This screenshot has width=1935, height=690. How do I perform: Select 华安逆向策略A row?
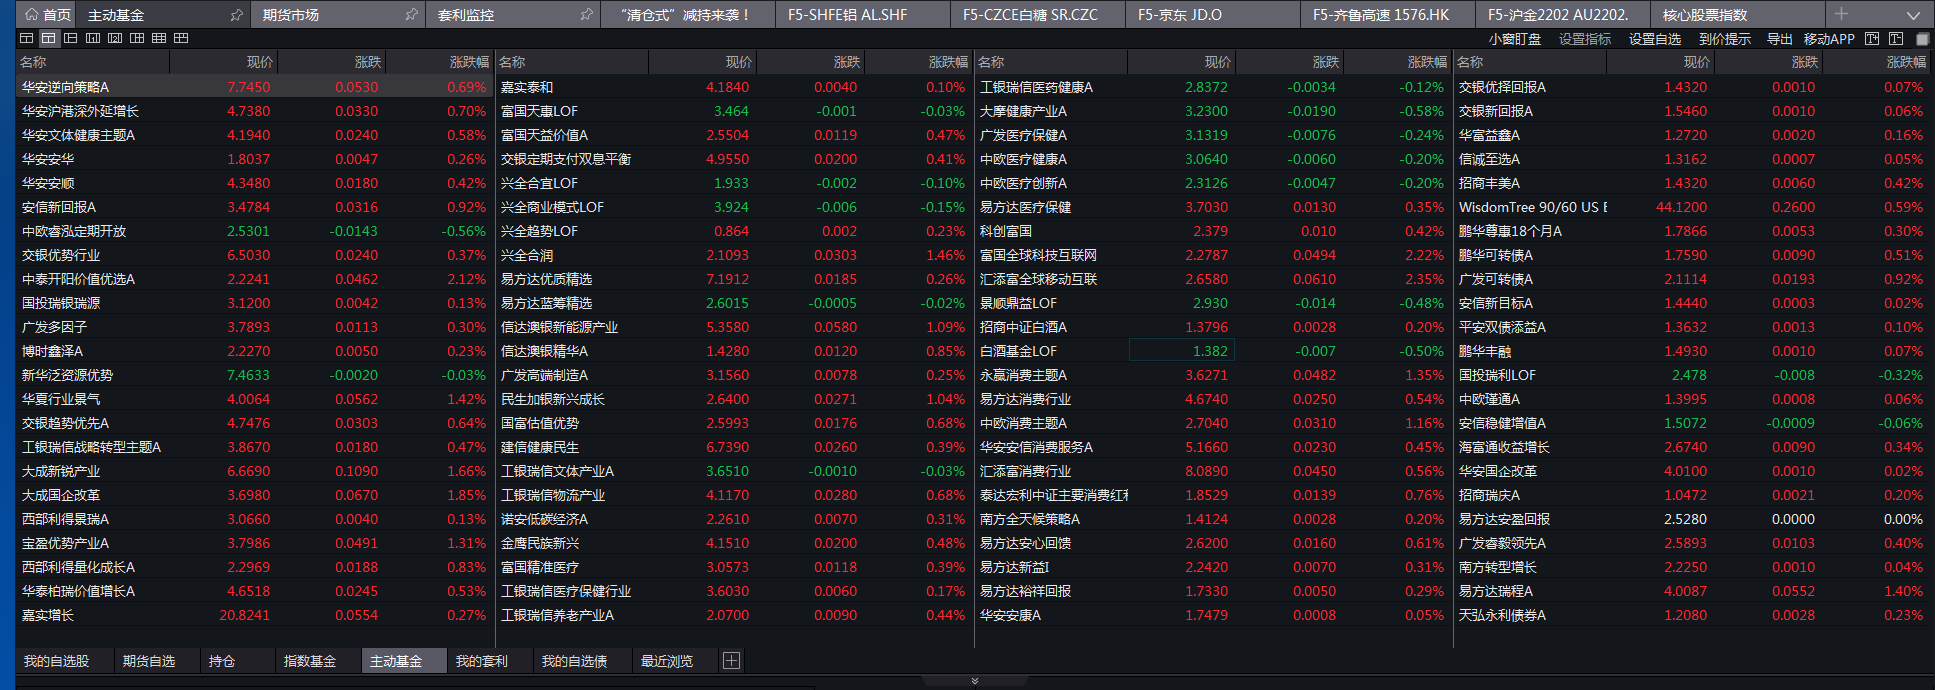(254, 87)
